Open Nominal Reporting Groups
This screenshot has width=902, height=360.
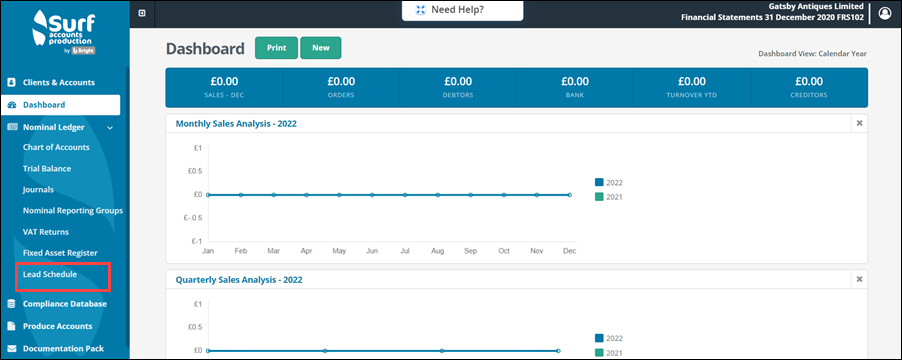72,210
